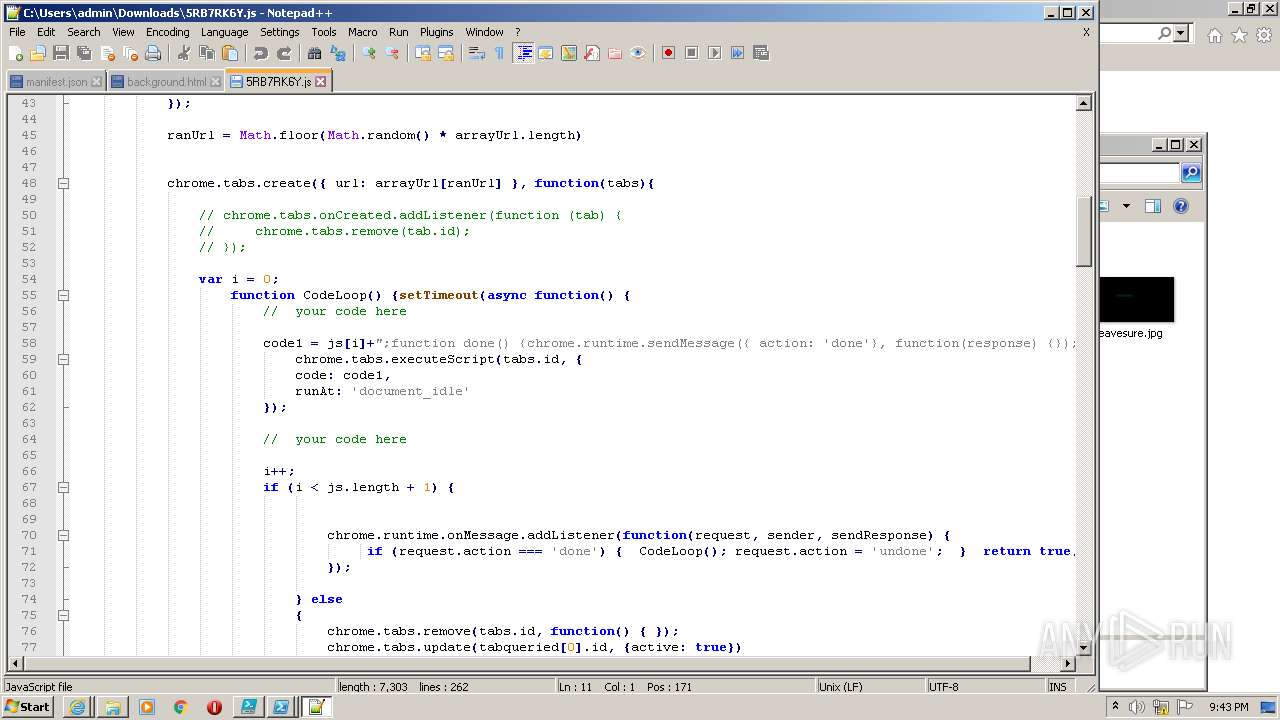Open the Document Map panel
Image resolution: width=1280 pixels, height=720 pixels.
pyautogui.click(x=569, y=53)
